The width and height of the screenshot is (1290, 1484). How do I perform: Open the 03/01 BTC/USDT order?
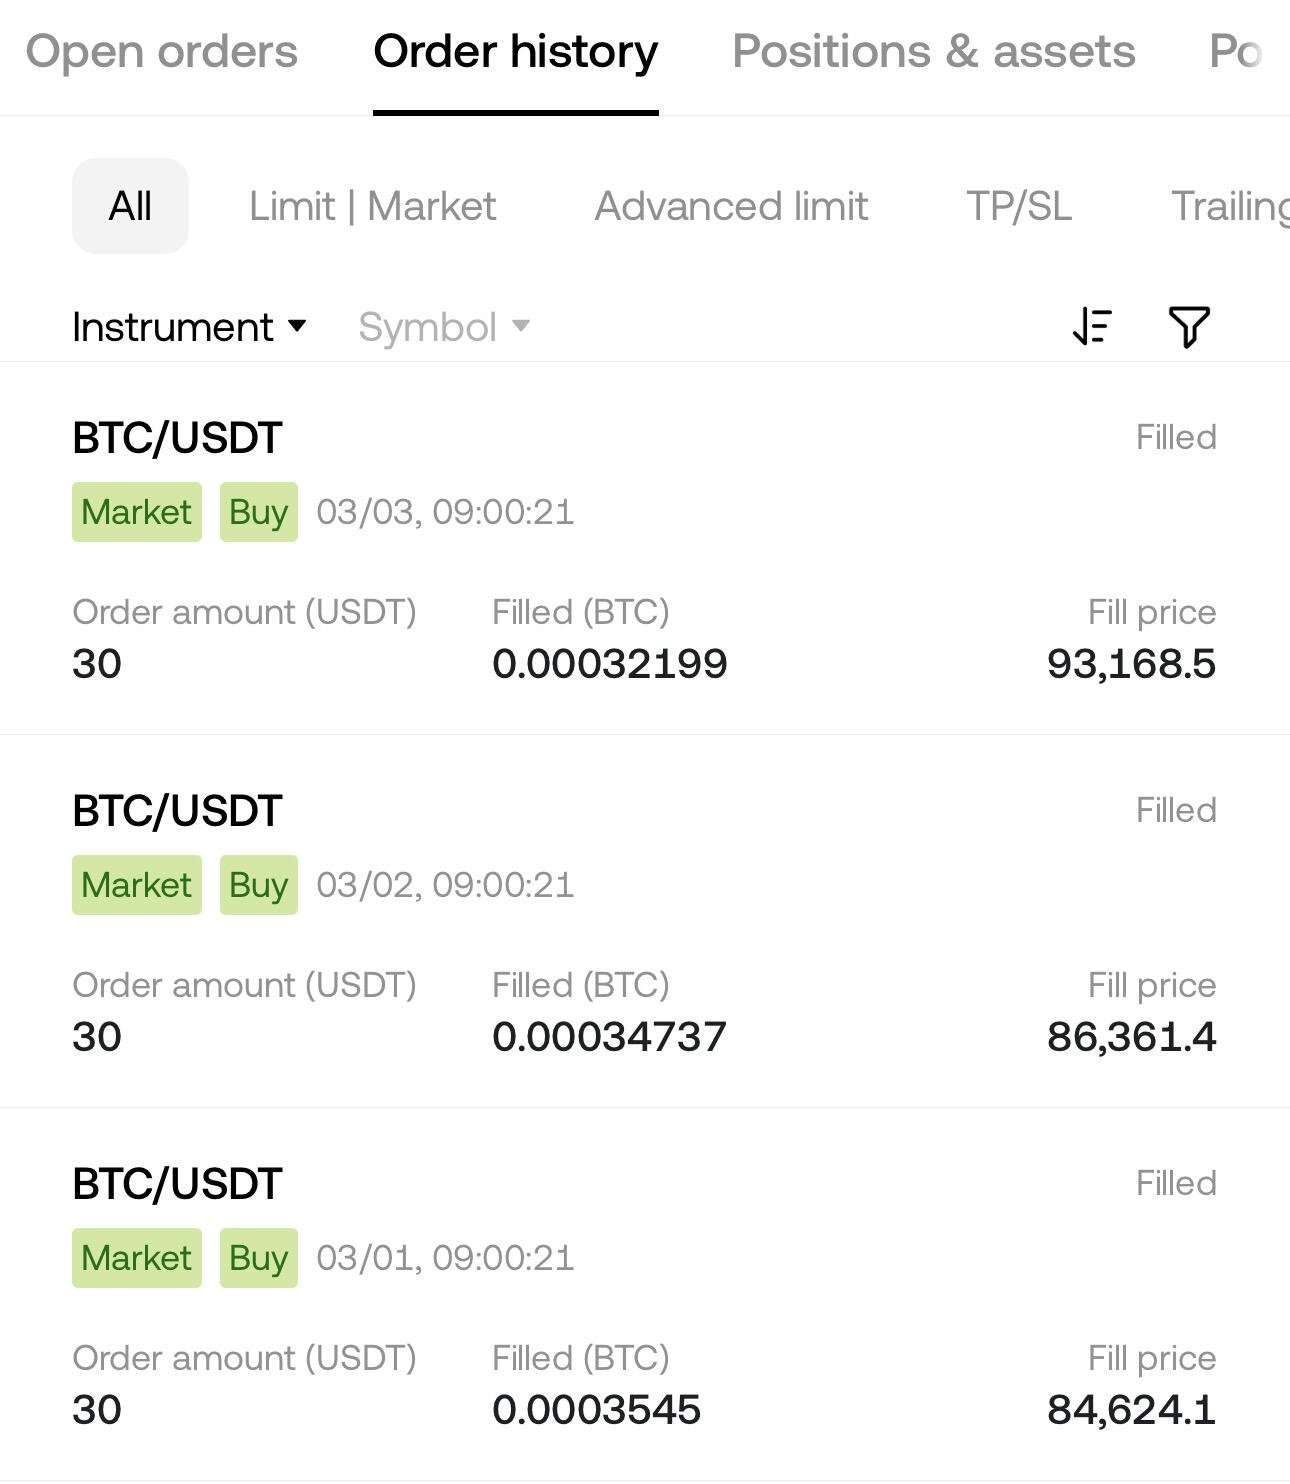coord(645,1295)
